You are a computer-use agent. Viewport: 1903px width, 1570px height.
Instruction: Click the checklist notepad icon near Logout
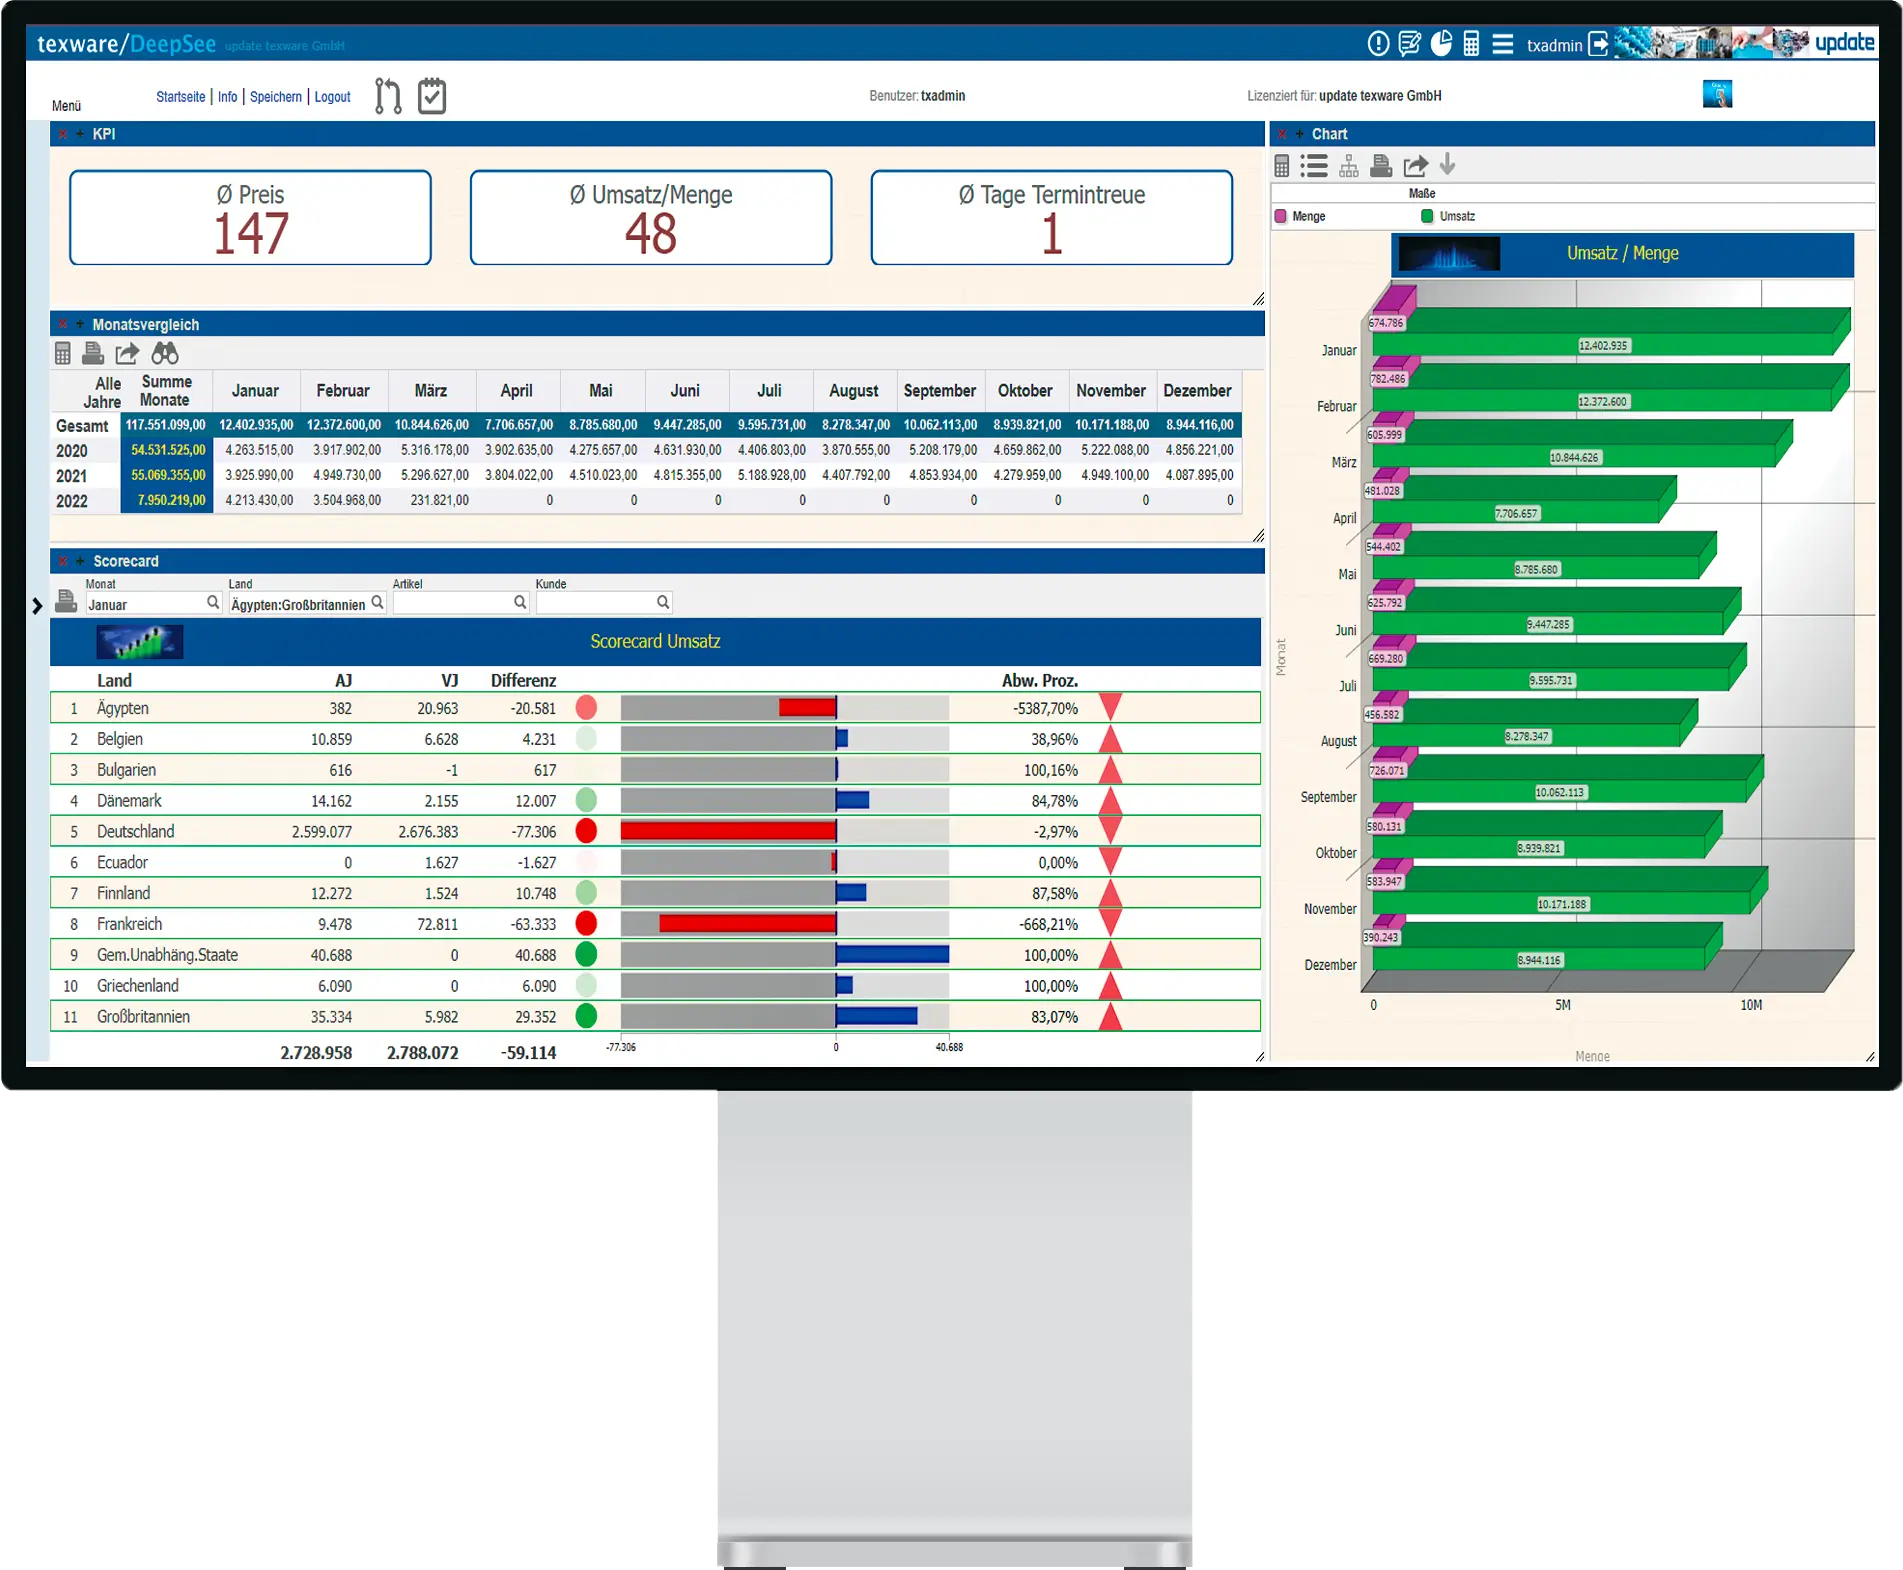coord(432,96)
